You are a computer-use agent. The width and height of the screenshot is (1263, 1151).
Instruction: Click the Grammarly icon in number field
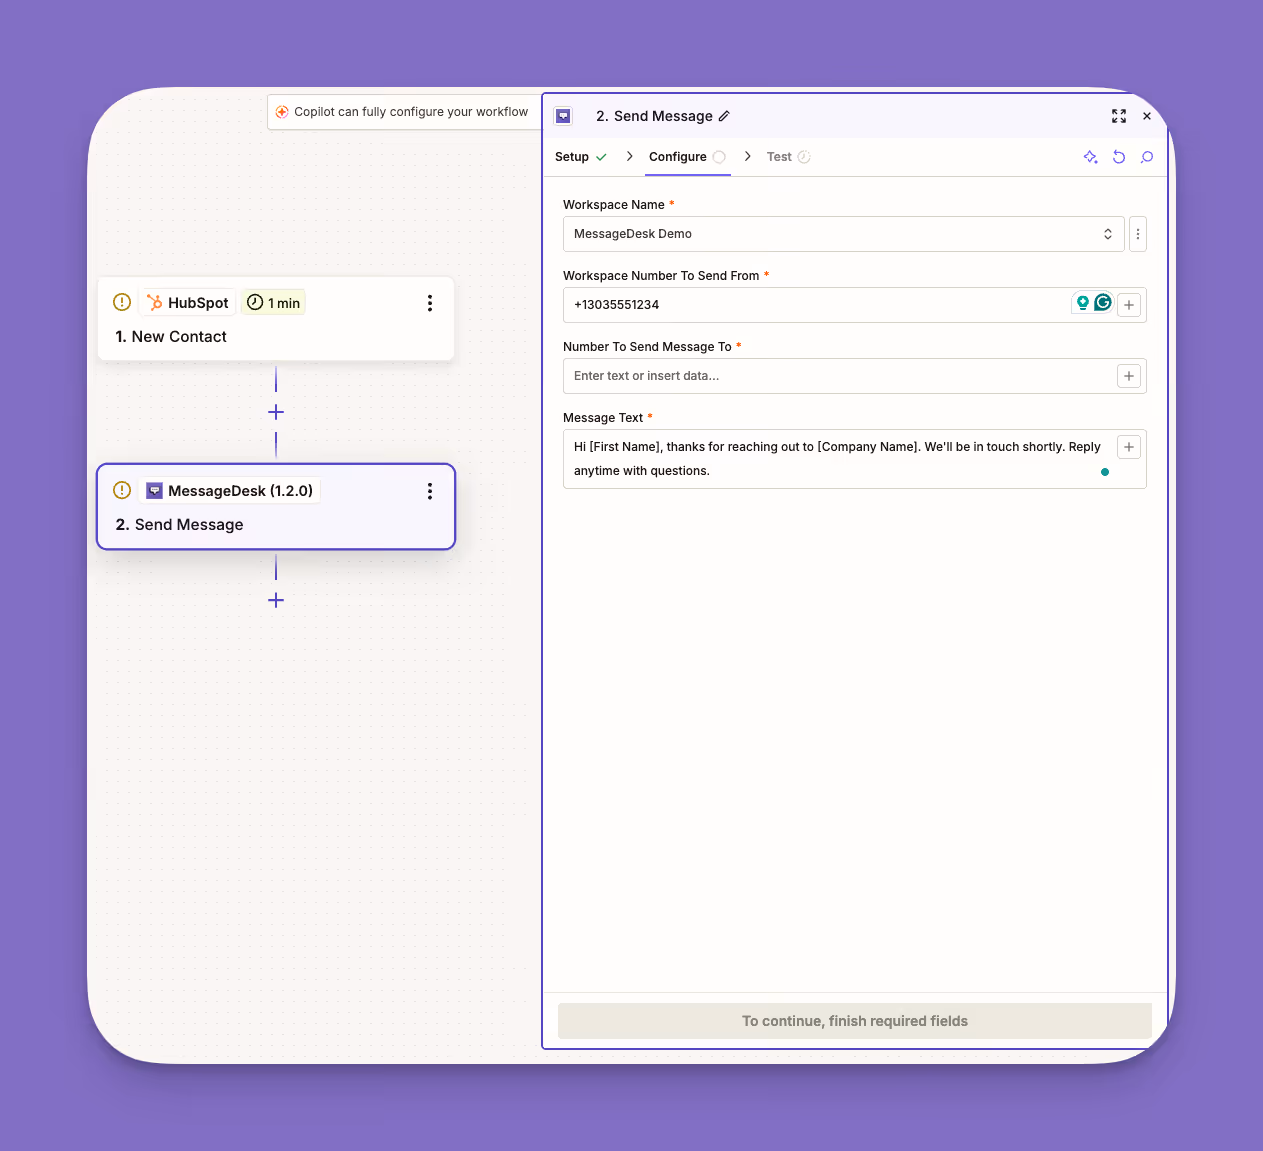(x=1103, y=303)
